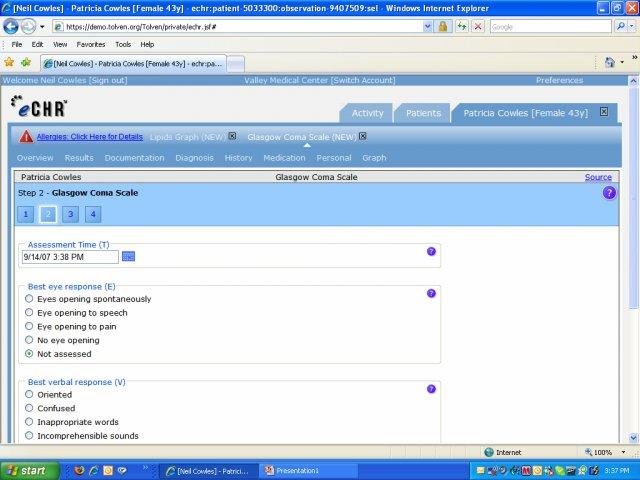Select 'Eyes opening spontaneously' option
Viewport: 640px width, 480px height.
point(29,299)
